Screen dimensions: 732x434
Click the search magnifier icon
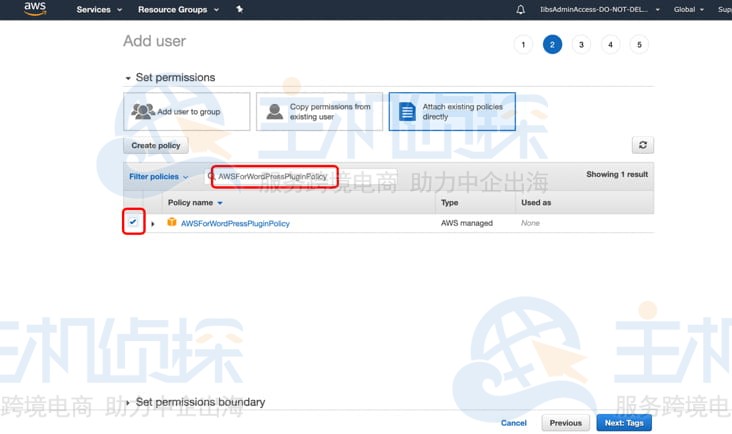(211, 176)
